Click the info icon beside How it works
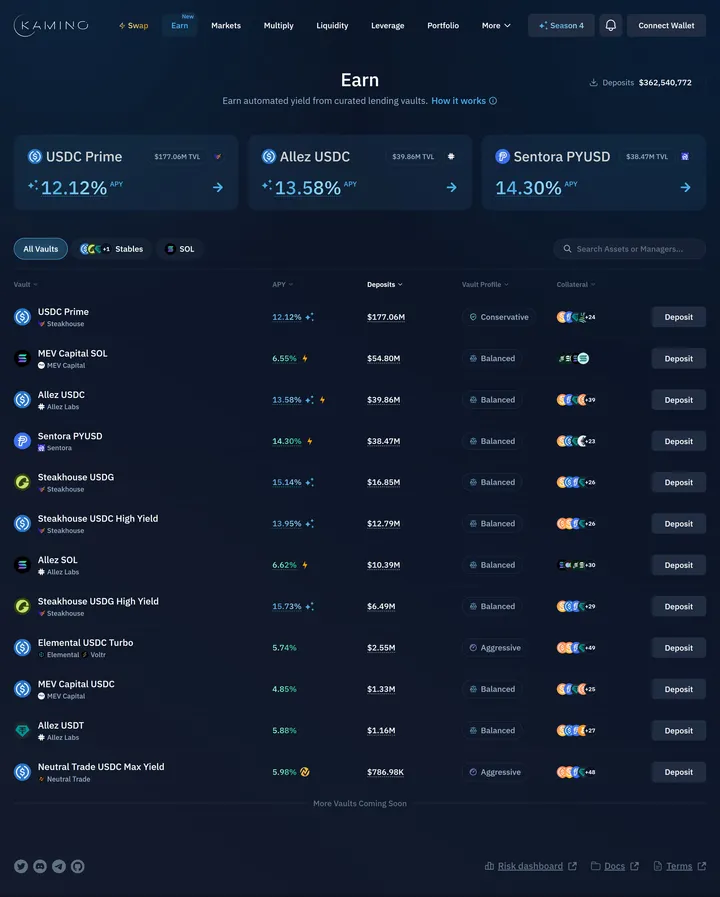Image resolution: width=720 pixels, height=897 pixels. (493, 101)
